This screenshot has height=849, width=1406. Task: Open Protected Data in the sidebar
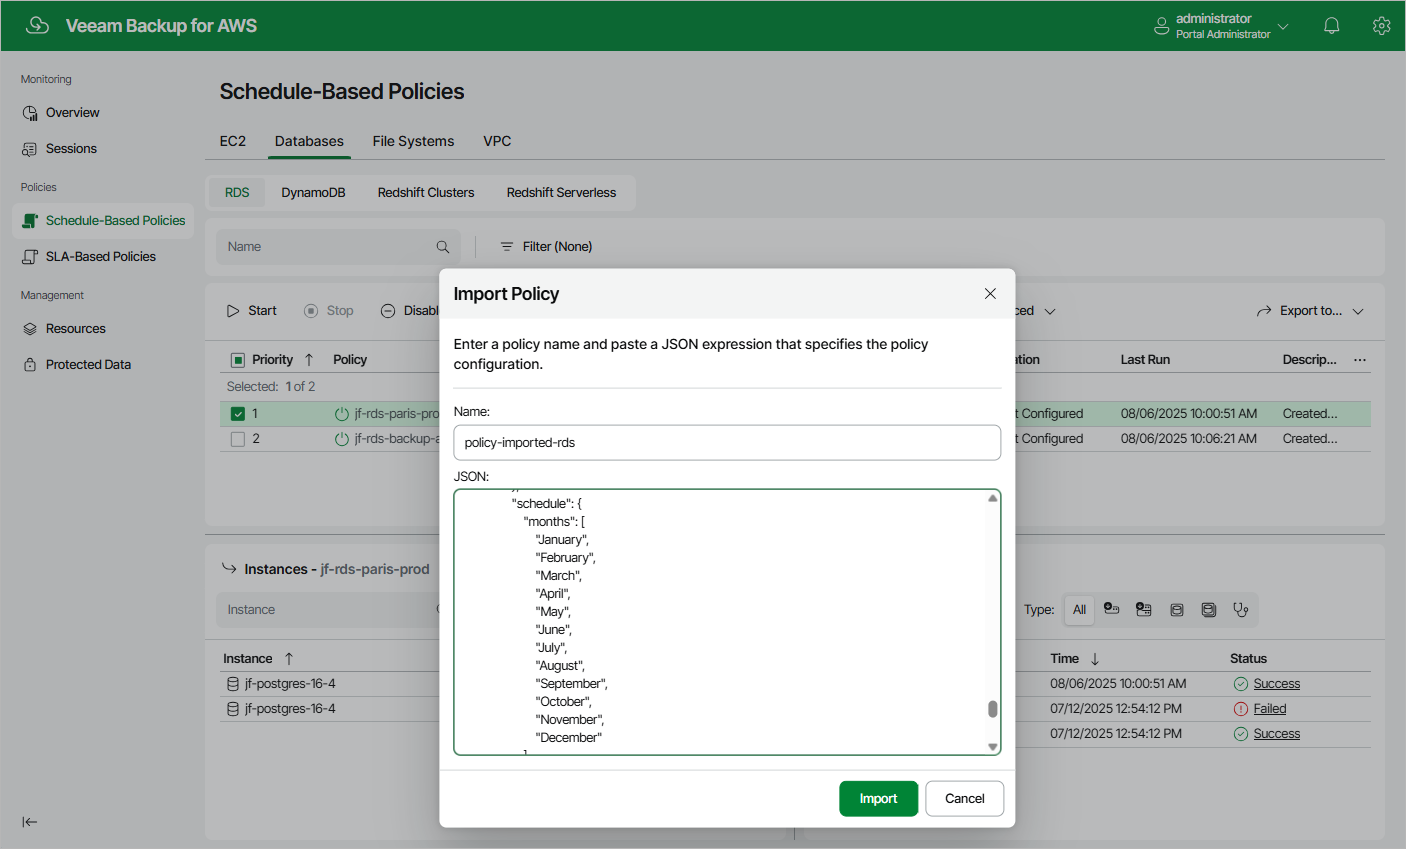click(x=77, y=365)
